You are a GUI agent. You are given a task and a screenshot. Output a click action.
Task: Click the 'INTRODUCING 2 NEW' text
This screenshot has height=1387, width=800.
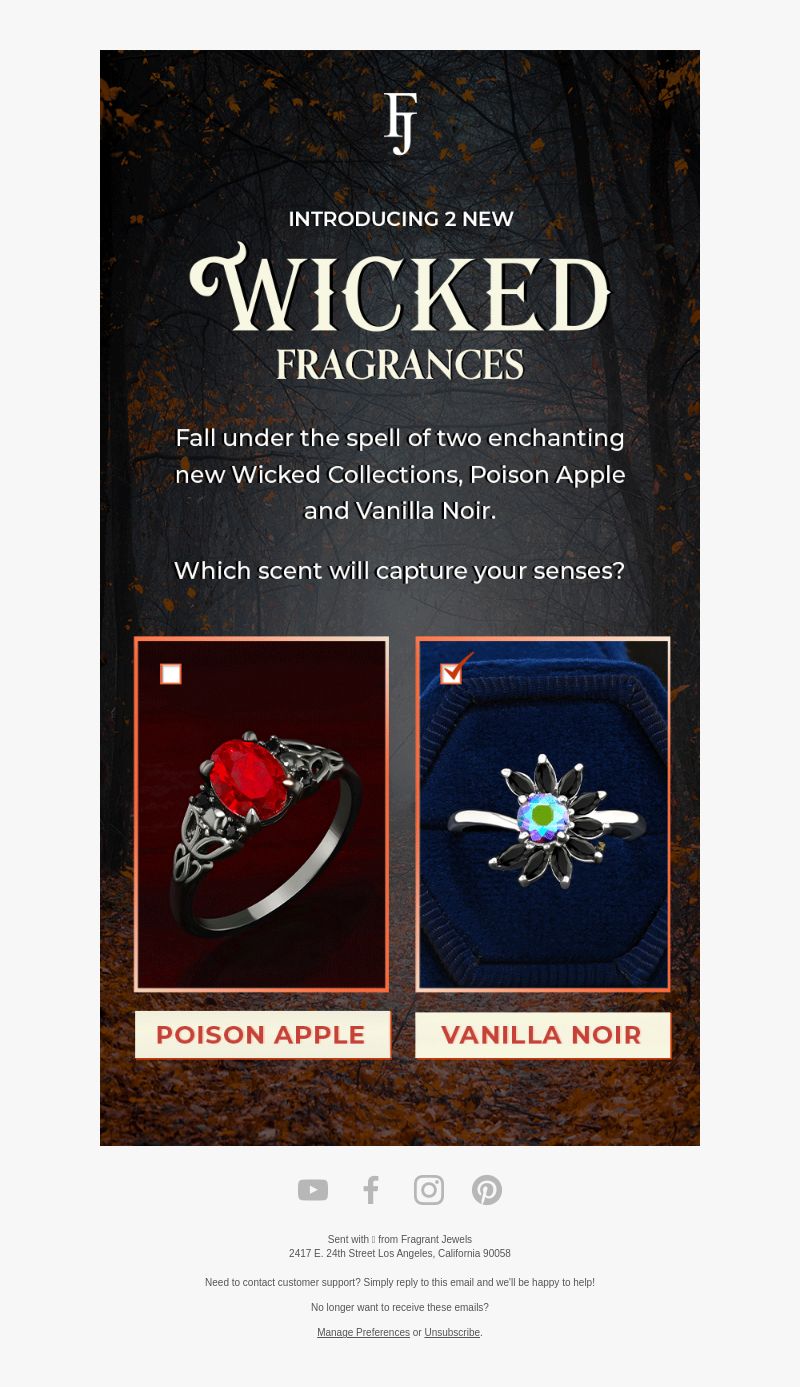[400, 219]
